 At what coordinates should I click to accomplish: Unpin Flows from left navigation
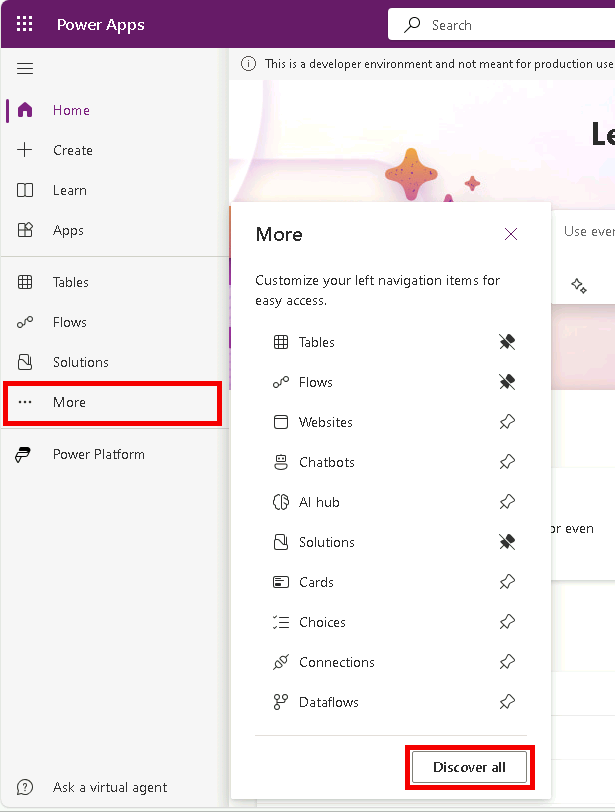507,382
